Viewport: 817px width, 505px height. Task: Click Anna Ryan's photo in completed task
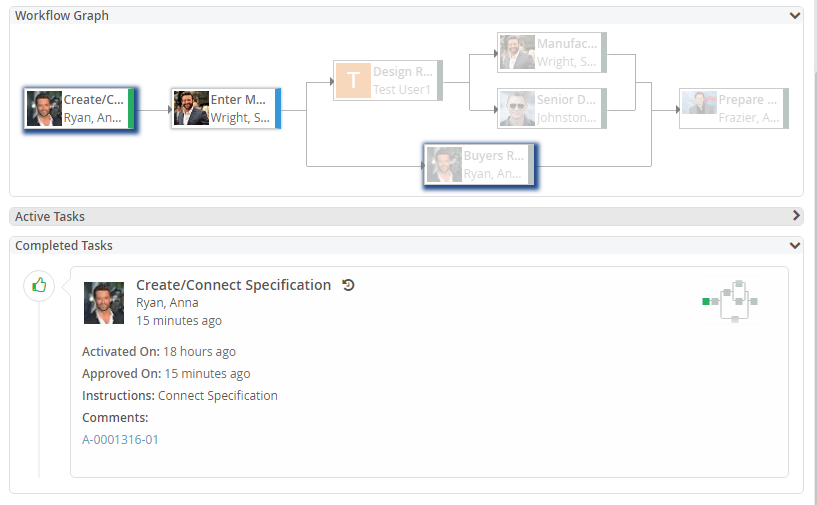pyautogui.click(x=104, y=302)
